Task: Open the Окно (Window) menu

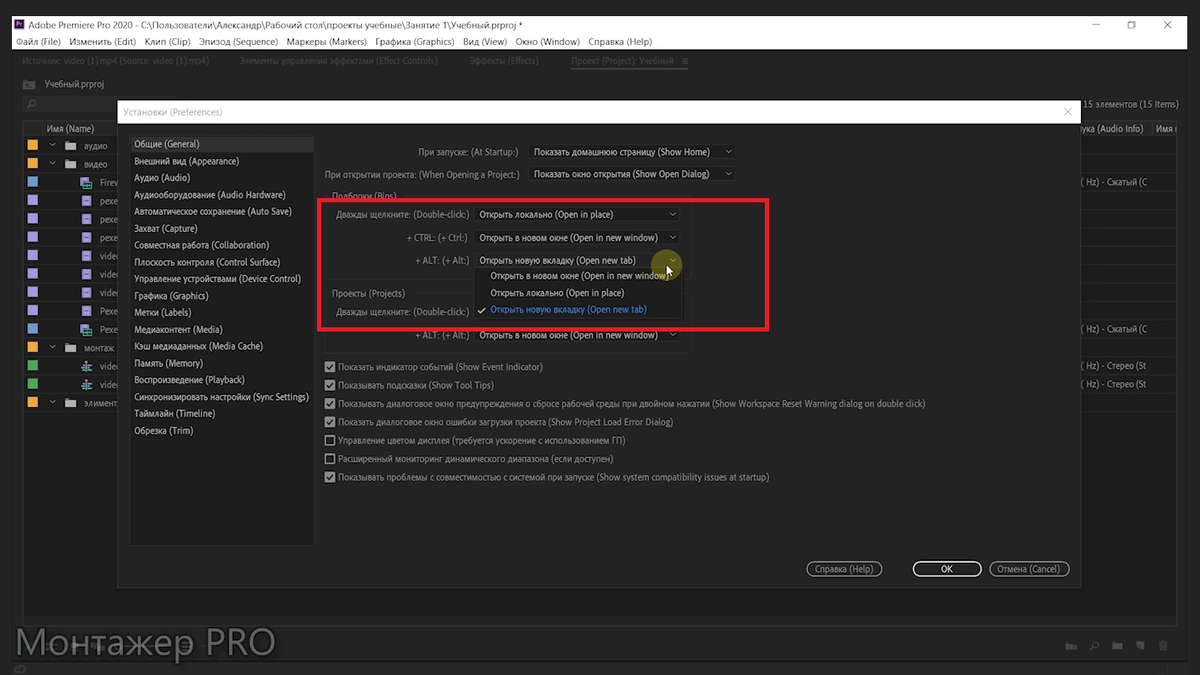Action: [547, 42]
